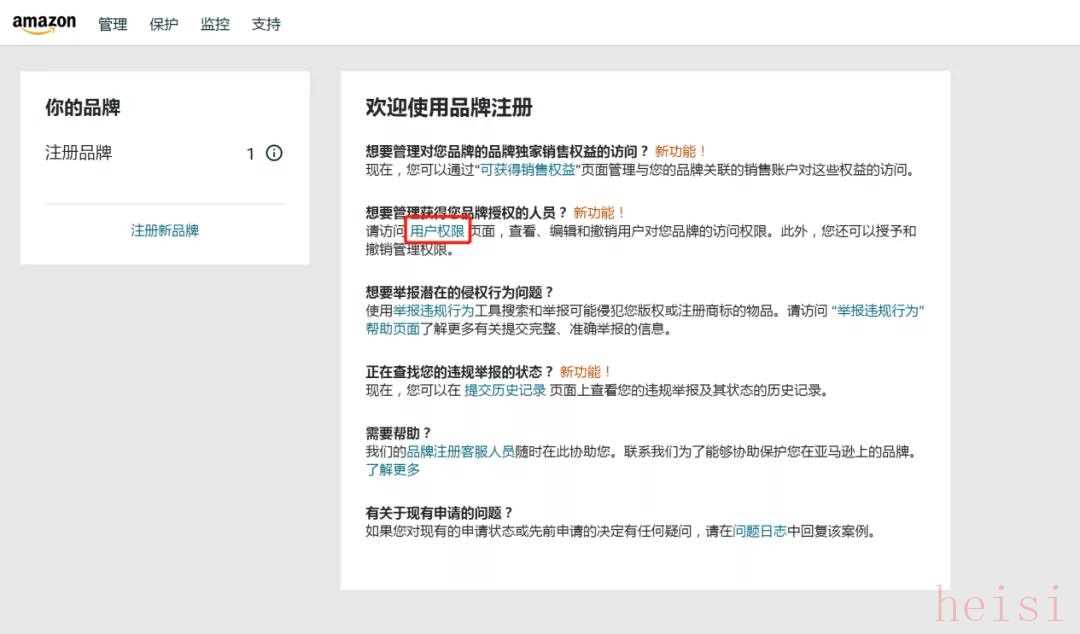Viewport: 1080px width, 634px height.
Task: Click the 有关于现有申请的问题？ heading
Action: coord(439,513)
